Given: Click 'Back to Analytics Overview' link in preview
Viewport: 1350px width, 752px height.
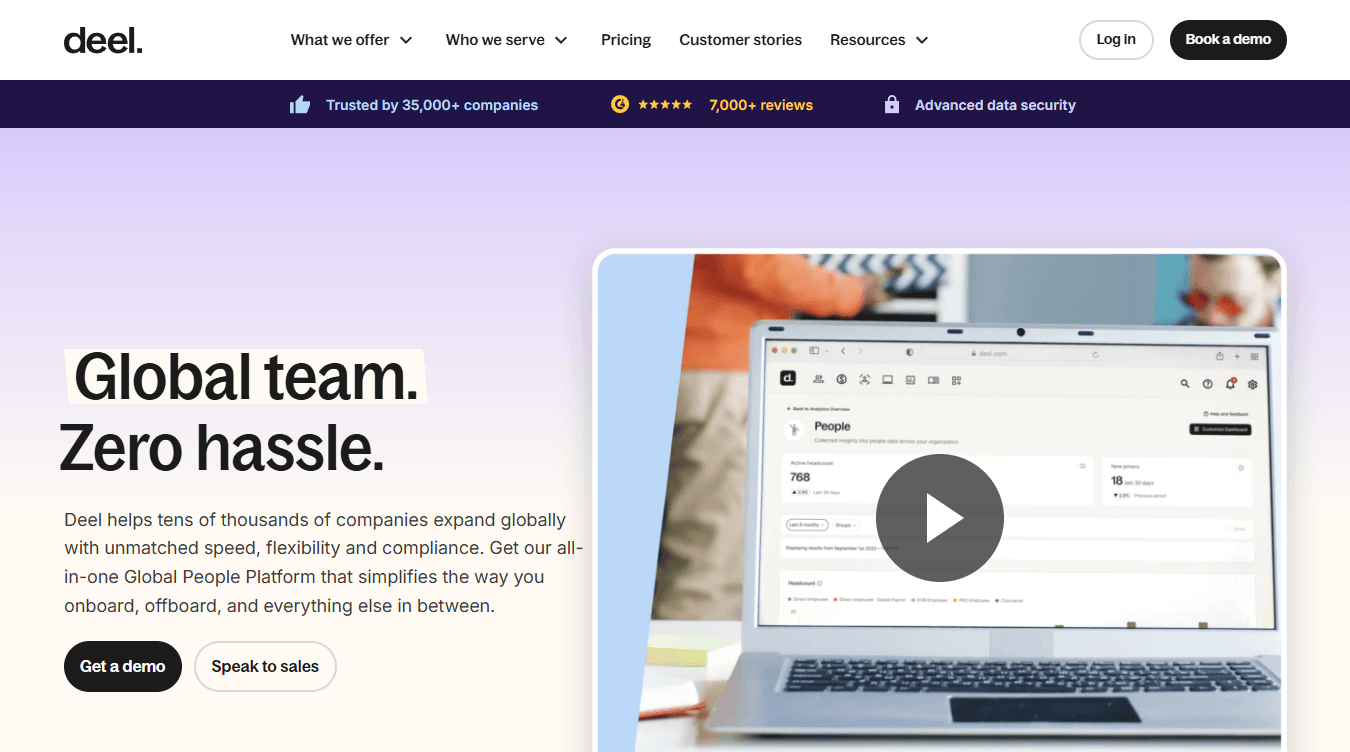Looking at the screenshot, I should 818,409.
